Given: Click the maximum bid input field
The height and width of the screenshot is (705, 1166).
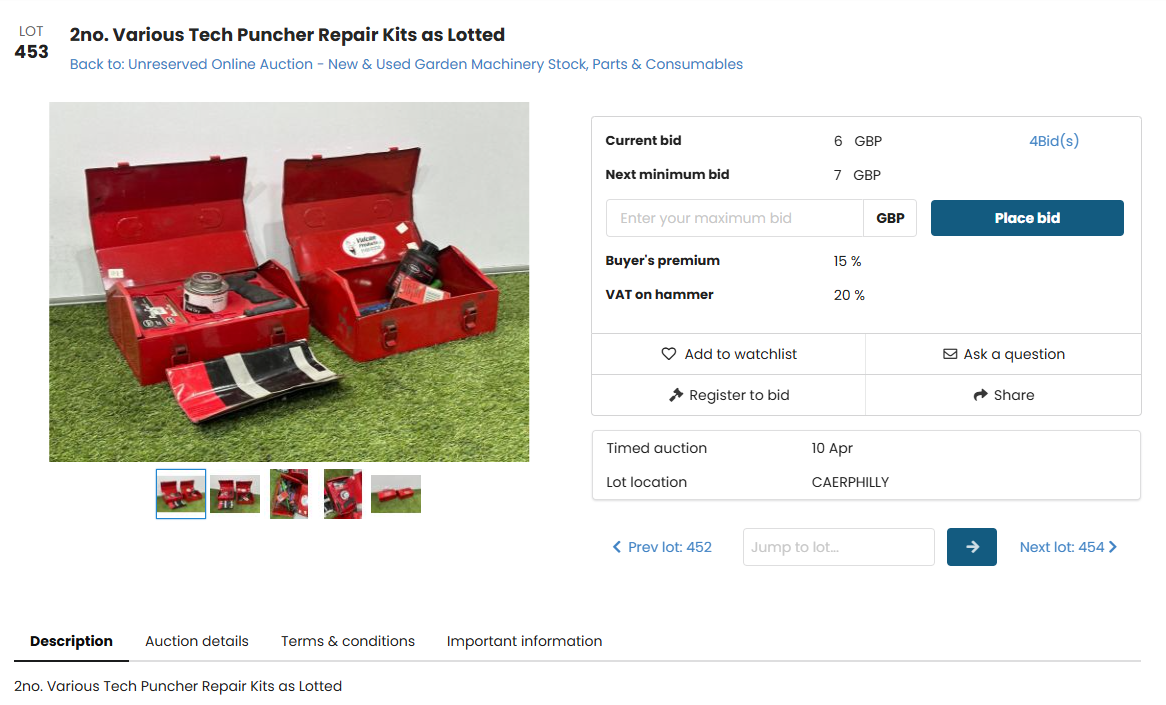Looking at the screenshot, I should click(734, 218).
